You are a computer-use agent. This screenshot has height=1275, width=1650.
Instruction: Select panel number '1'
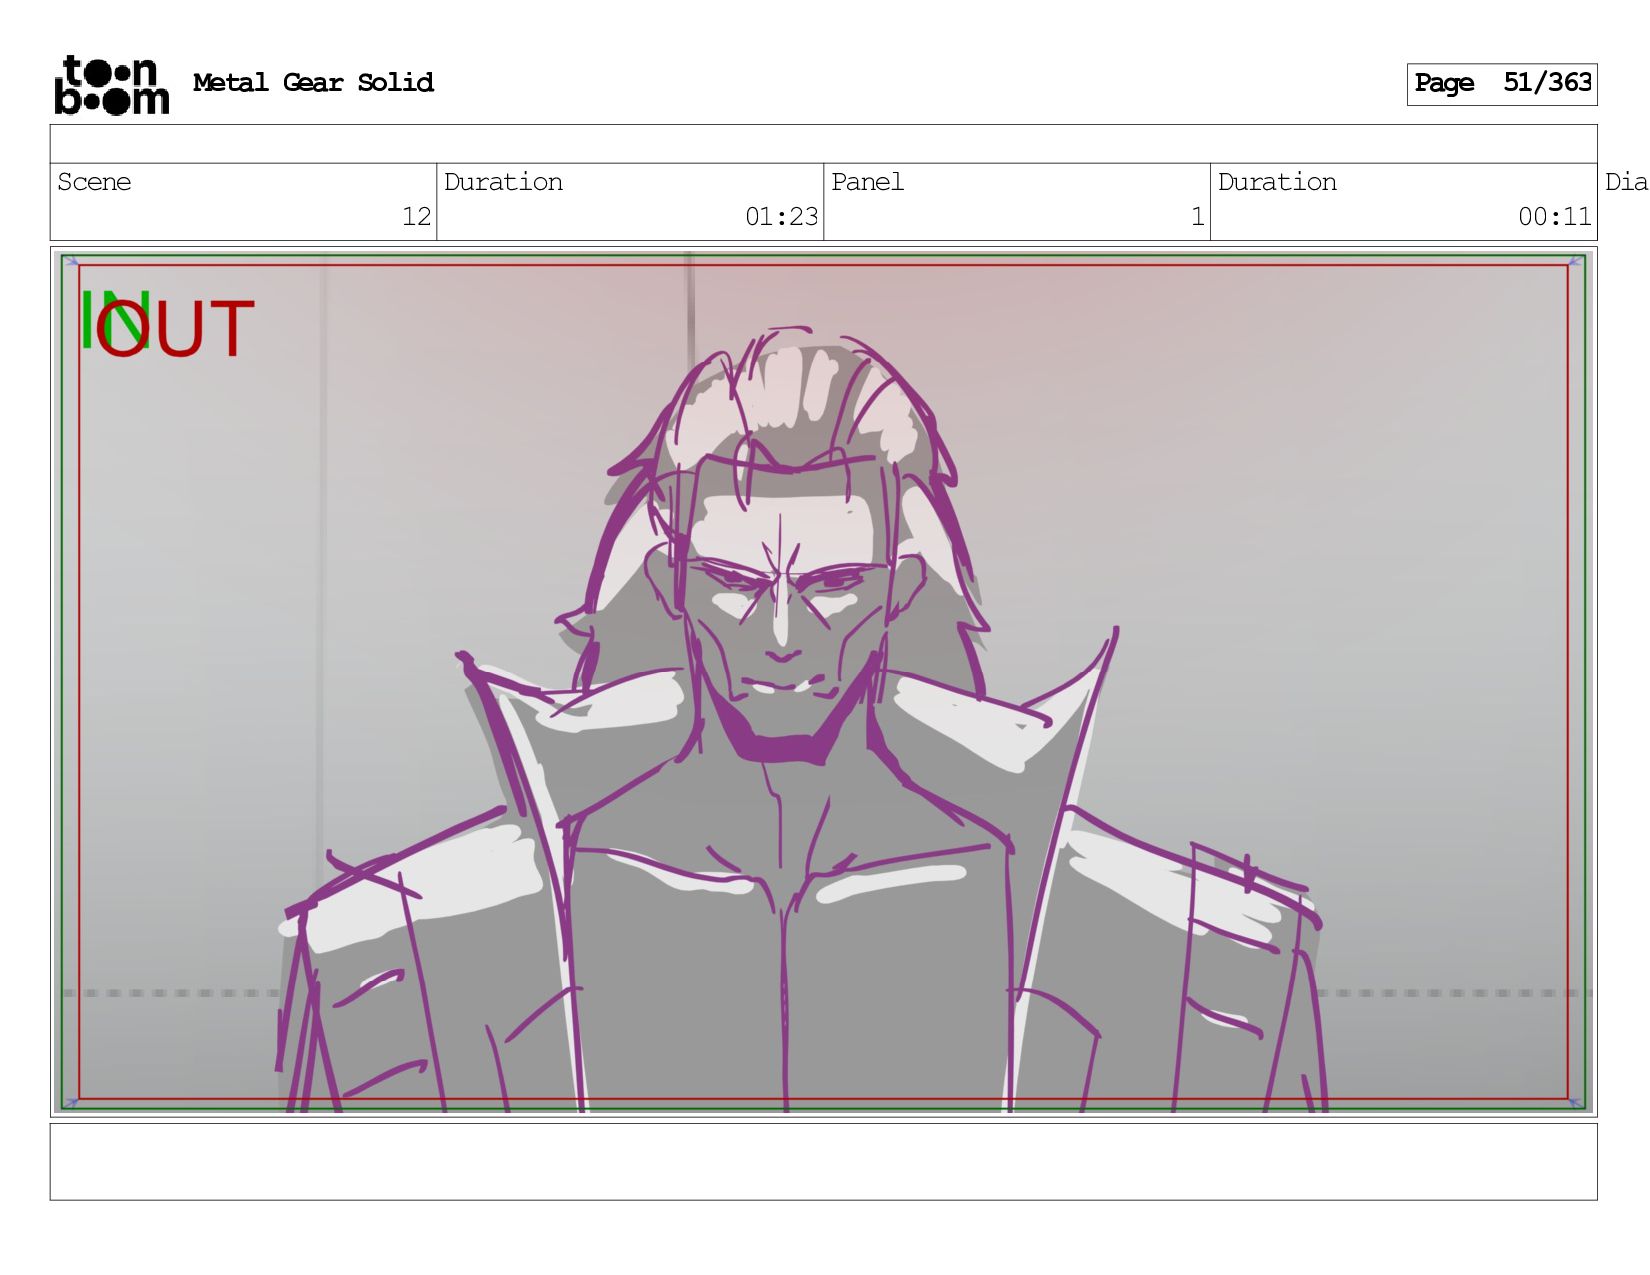[1197, 217]
